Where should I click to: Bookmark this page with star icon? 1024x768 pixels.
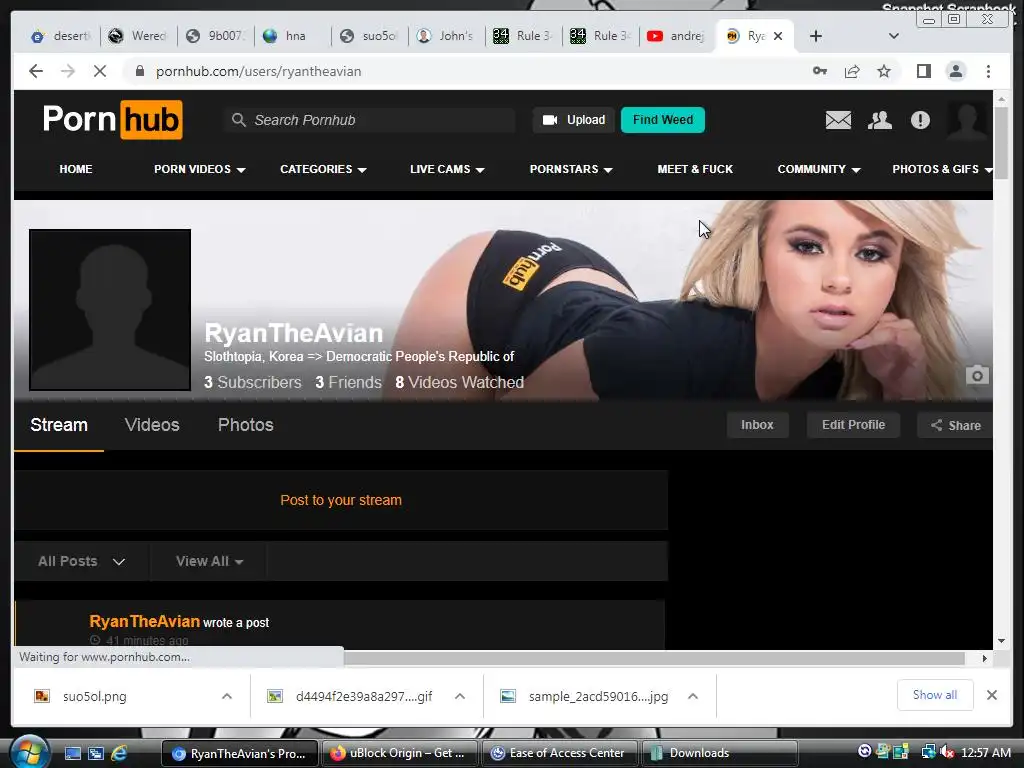click(x=884, y=71)
